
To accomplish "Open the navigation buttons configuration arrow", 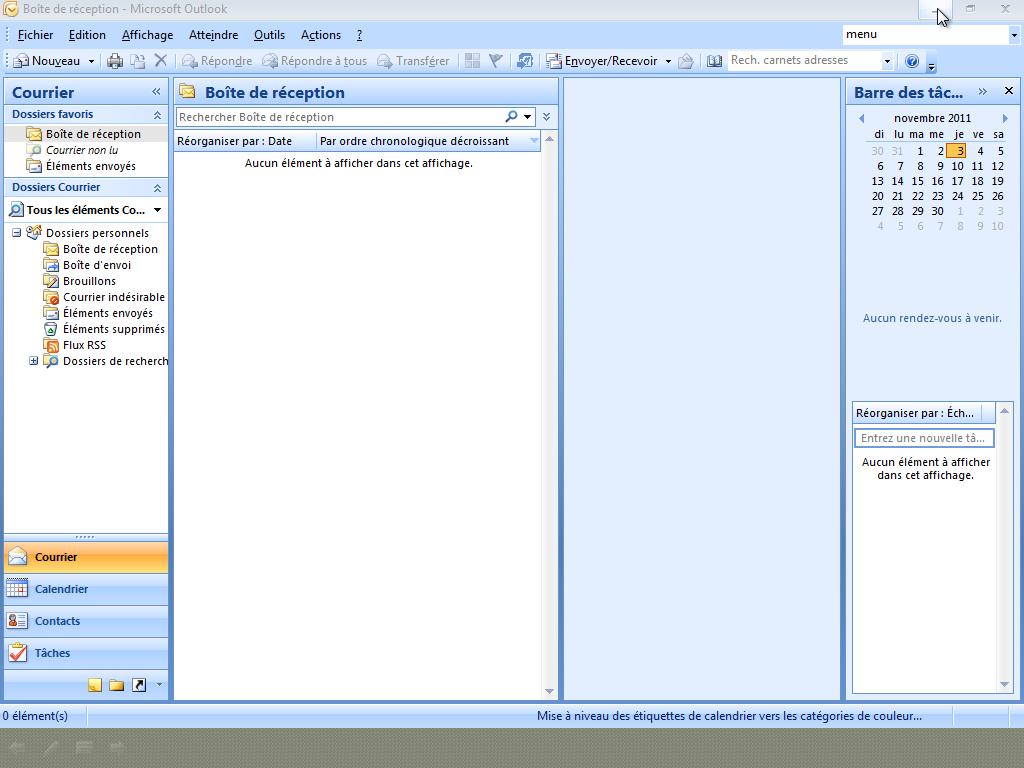I will click(x=159, y=685).
